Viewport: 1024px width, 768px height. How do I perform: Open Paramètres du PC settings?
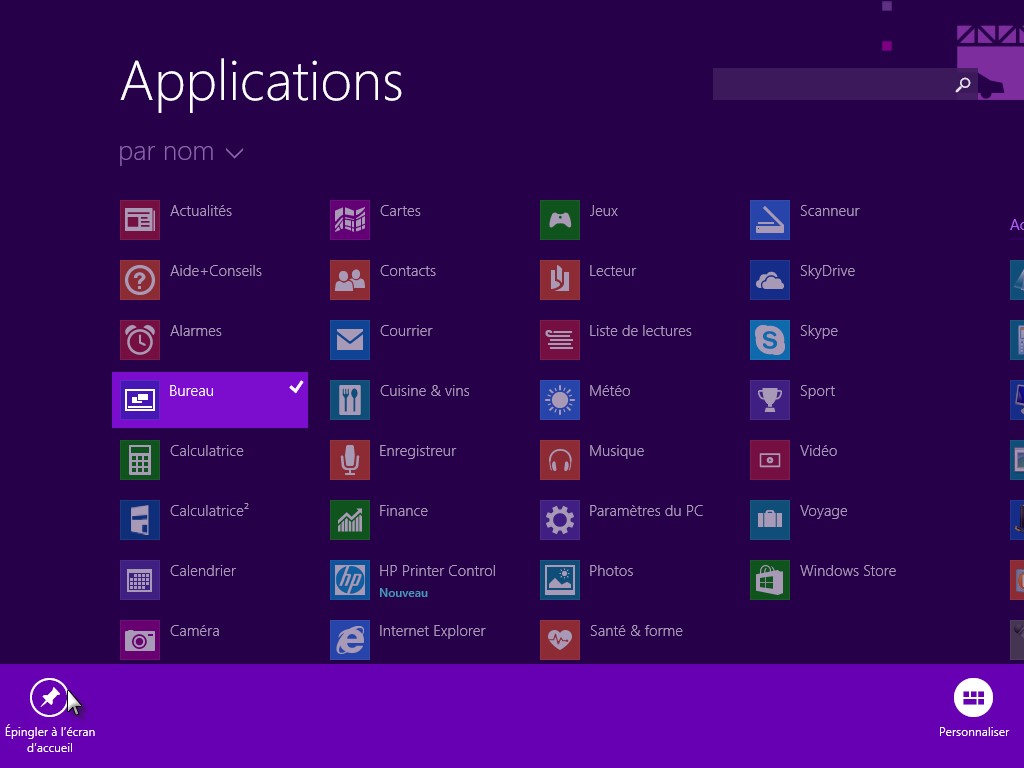[x=645, y=511]
